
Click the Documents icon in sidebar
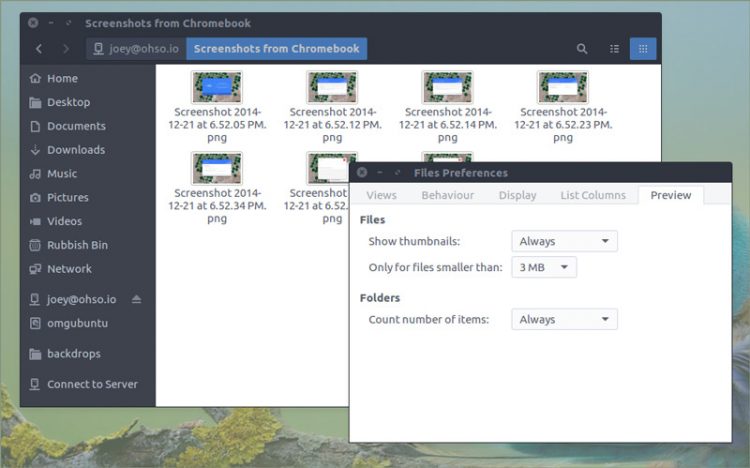(x=35, y=126)
